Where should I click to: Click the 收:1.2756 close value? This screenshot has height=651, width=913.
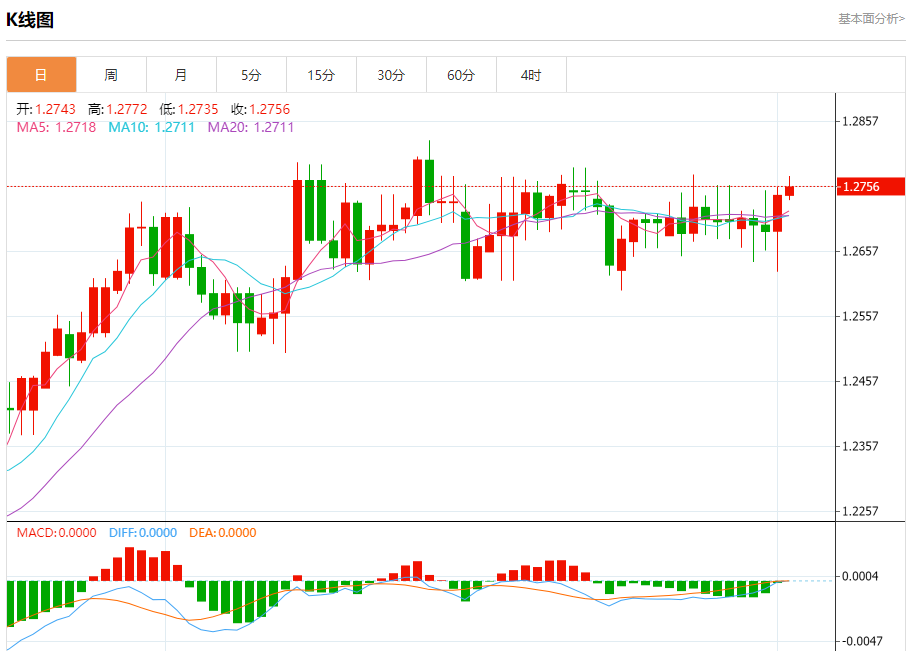(260, 109)
